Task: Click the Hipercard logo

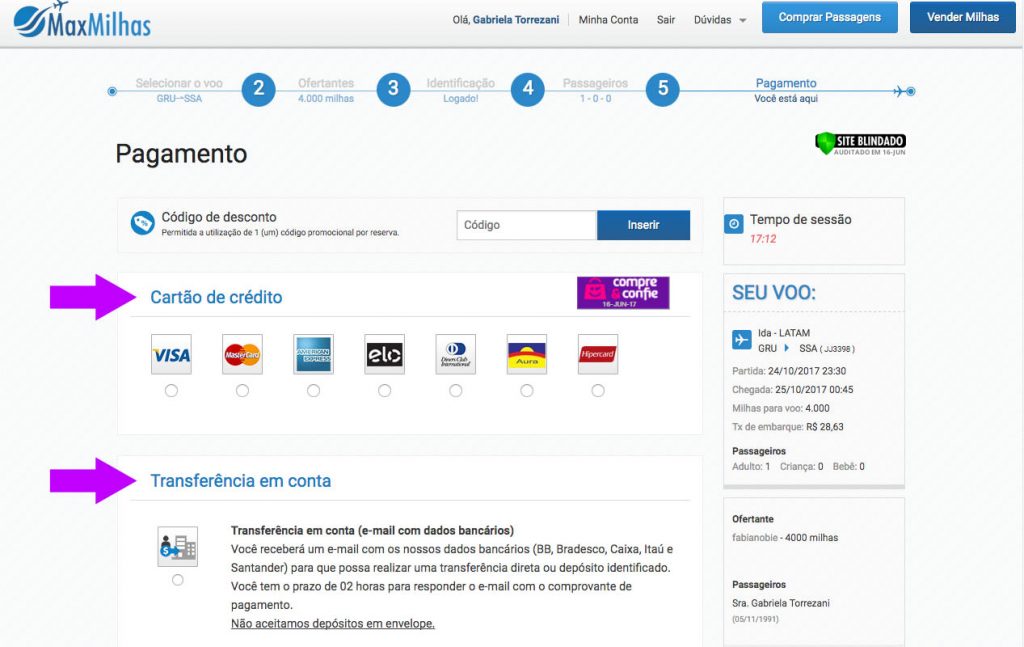Action: tap(598, 354)
